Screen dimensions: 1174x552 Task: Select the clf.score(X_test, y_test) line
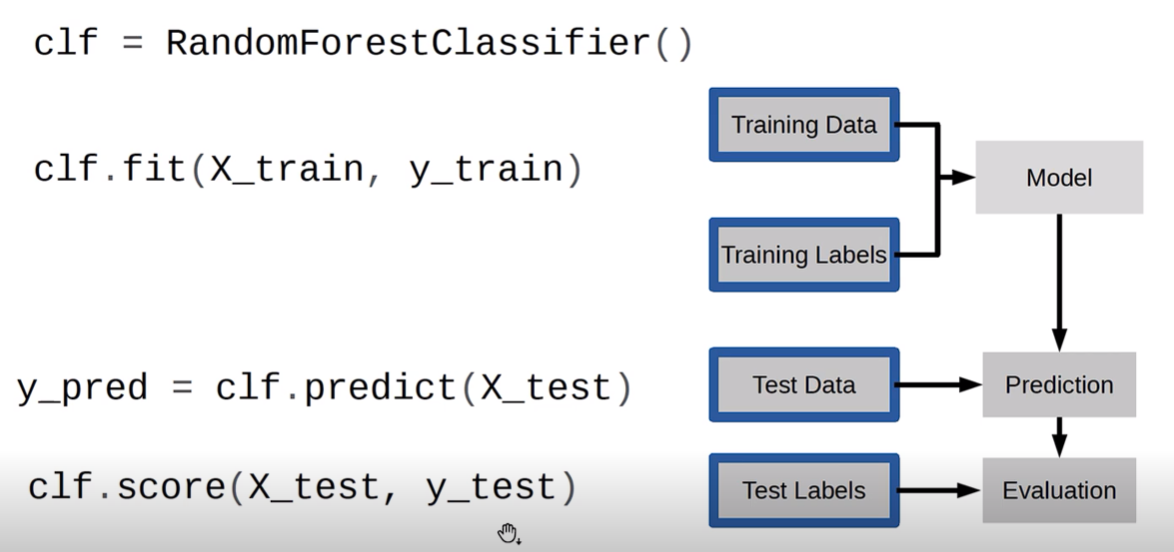tap(302, 488)
